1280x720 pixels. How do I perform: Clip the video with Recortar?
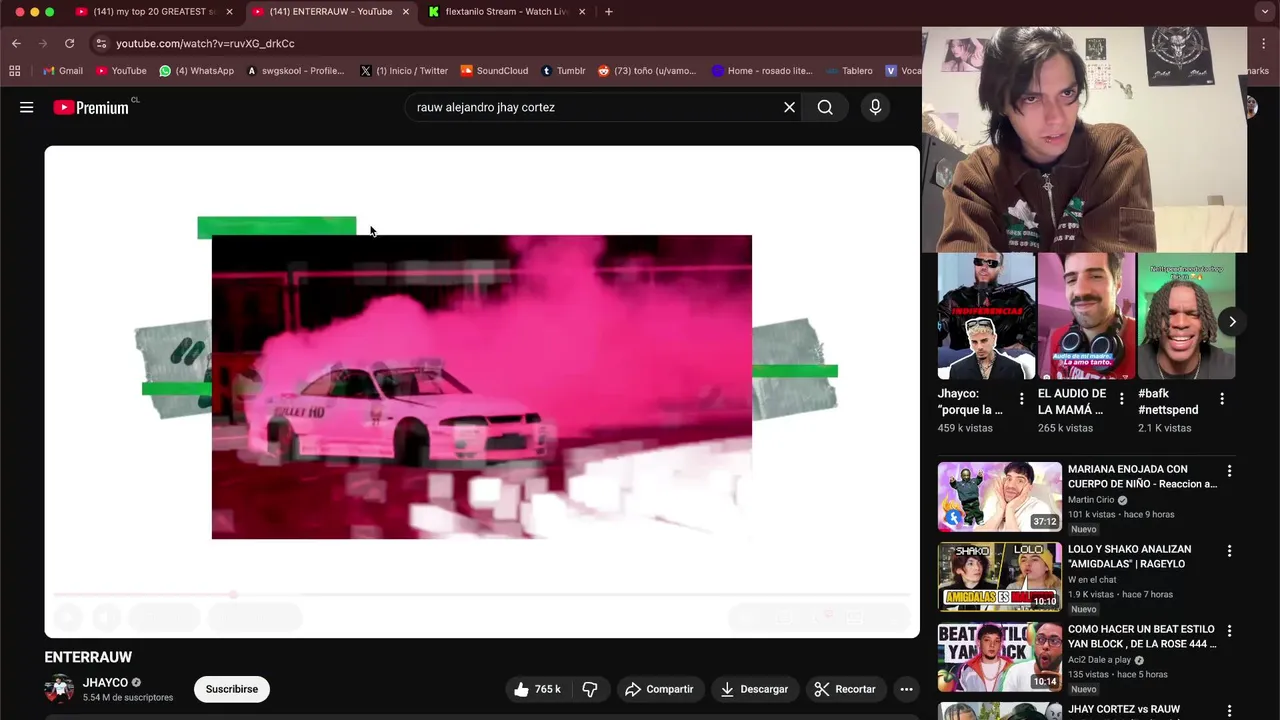(845, 689)
